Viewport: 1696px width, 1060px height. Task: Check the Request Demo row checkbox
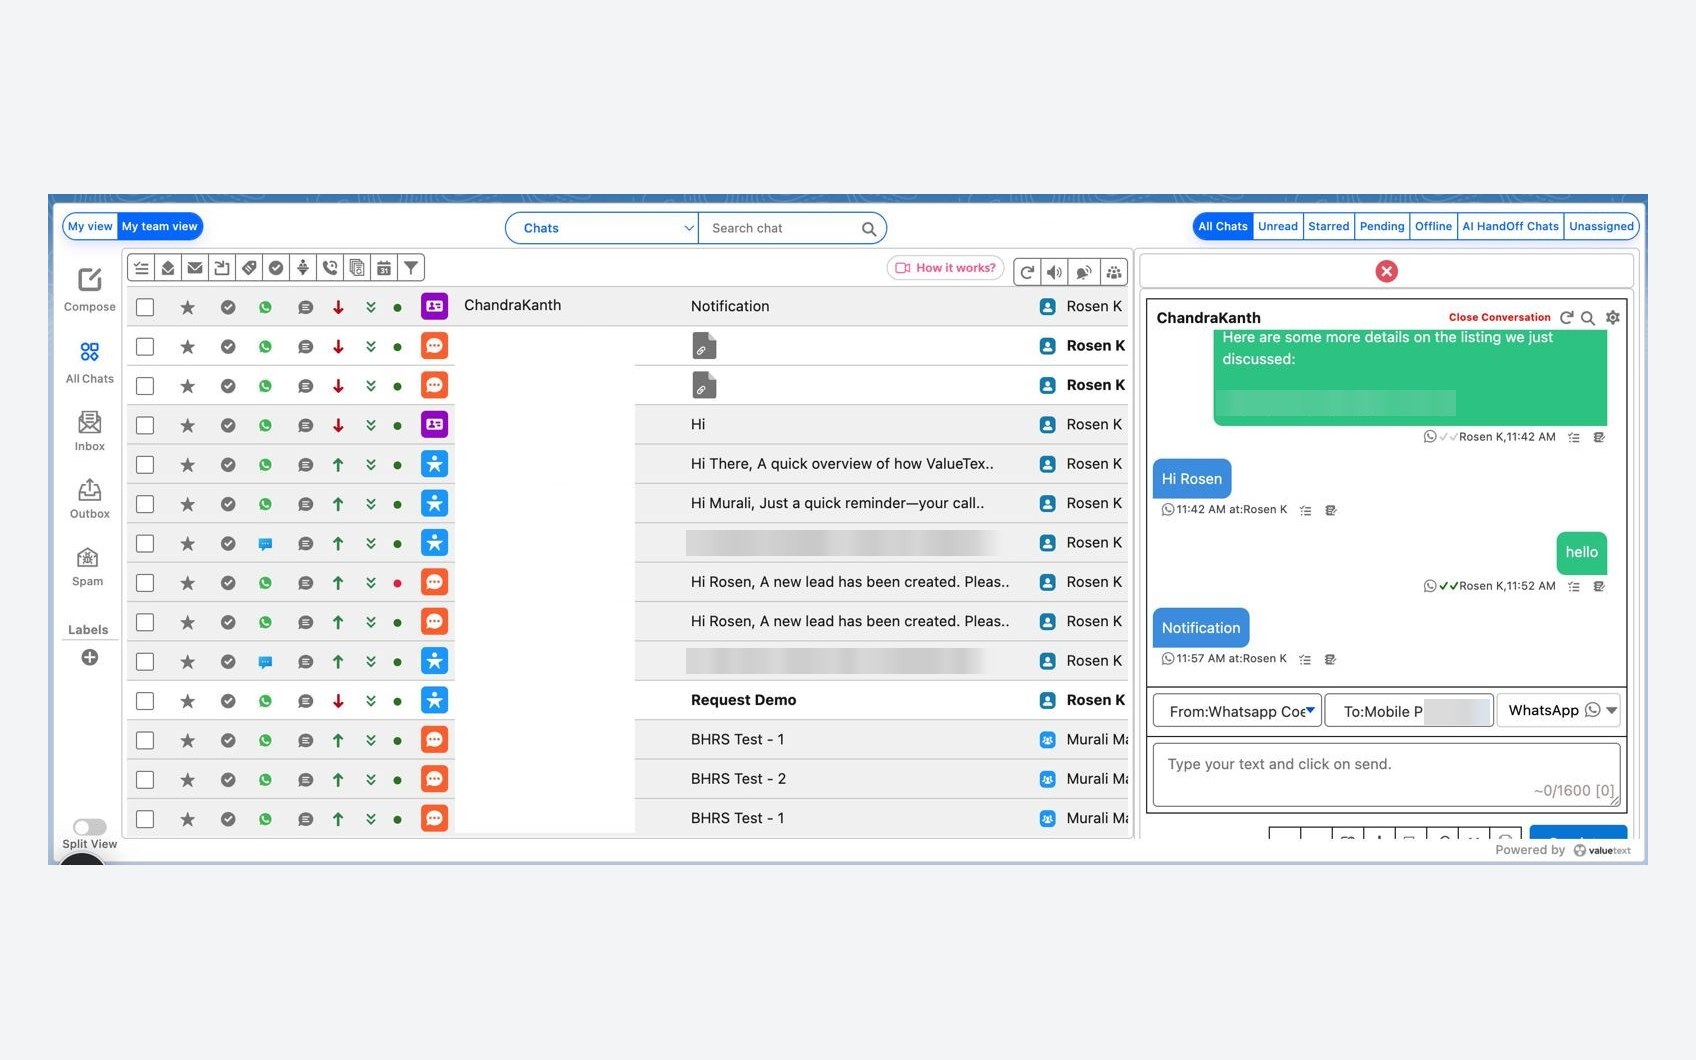pyautogui.click(x=145, y=701)
